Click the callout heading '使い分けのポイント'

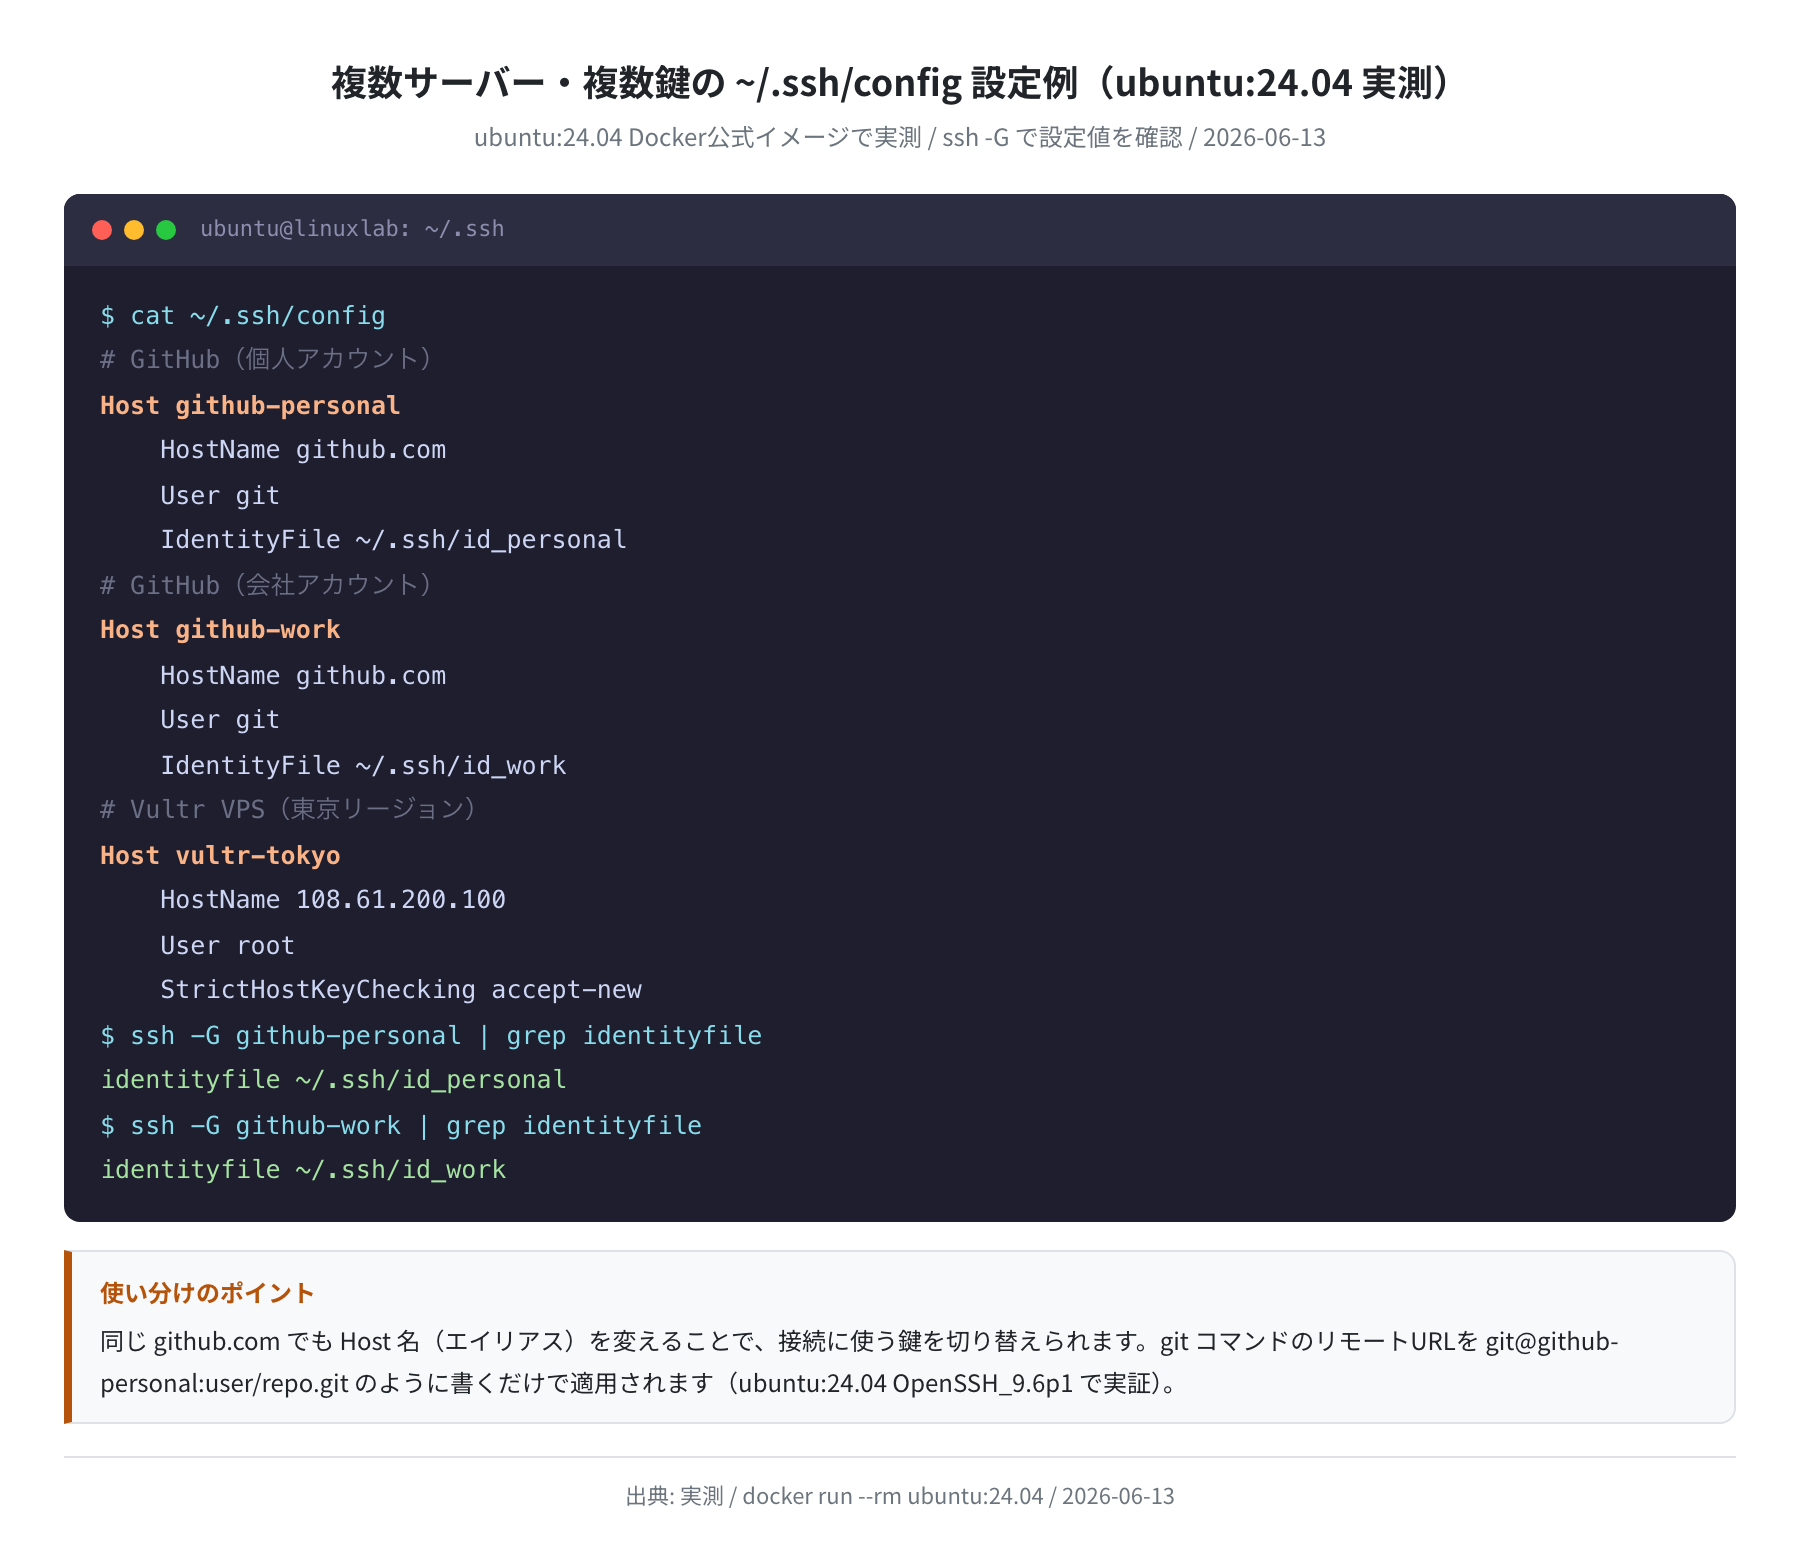click(x=207, y=1293)
